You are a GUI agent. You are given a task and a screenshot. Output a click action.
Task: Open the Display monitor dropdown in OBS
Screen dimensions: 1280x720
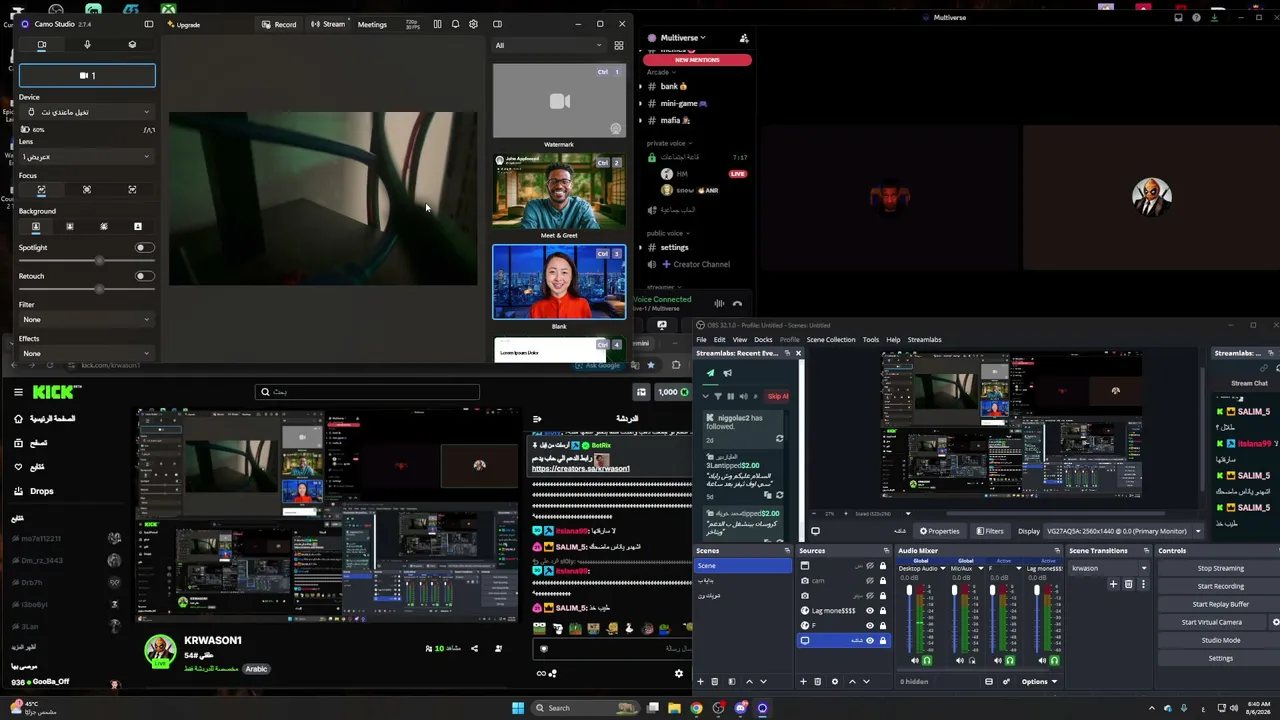click(x=1123, y=531)
